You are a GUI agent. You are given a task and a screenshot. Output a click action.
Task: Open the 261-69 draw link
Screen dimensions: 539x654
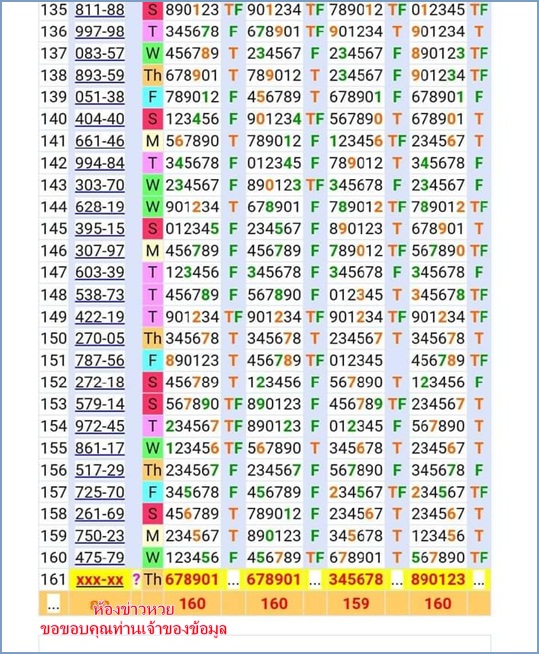tap(100, 514)
